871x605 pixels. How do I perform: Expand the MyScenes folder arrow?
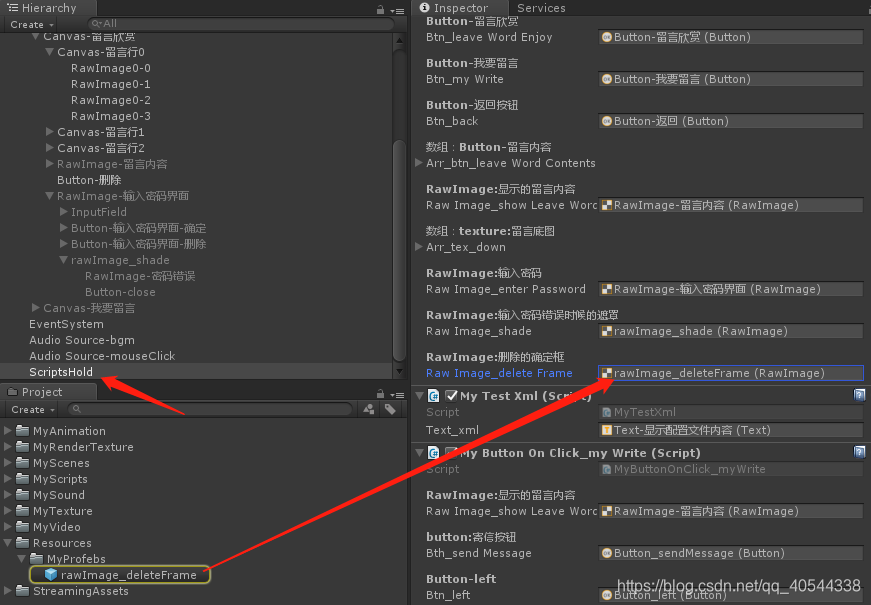click(8, 463)
